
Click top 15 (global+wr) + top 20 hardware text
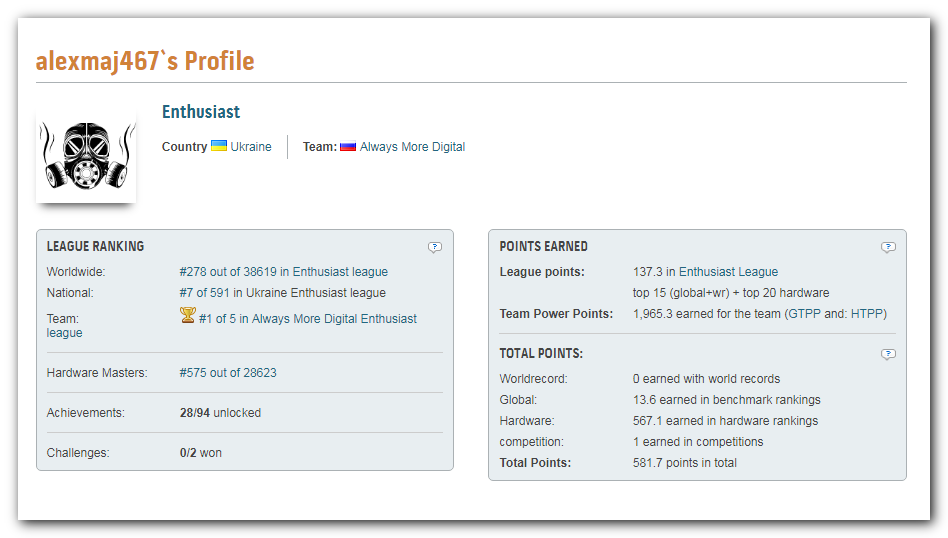pyautogui.click(x=731, y=293)
